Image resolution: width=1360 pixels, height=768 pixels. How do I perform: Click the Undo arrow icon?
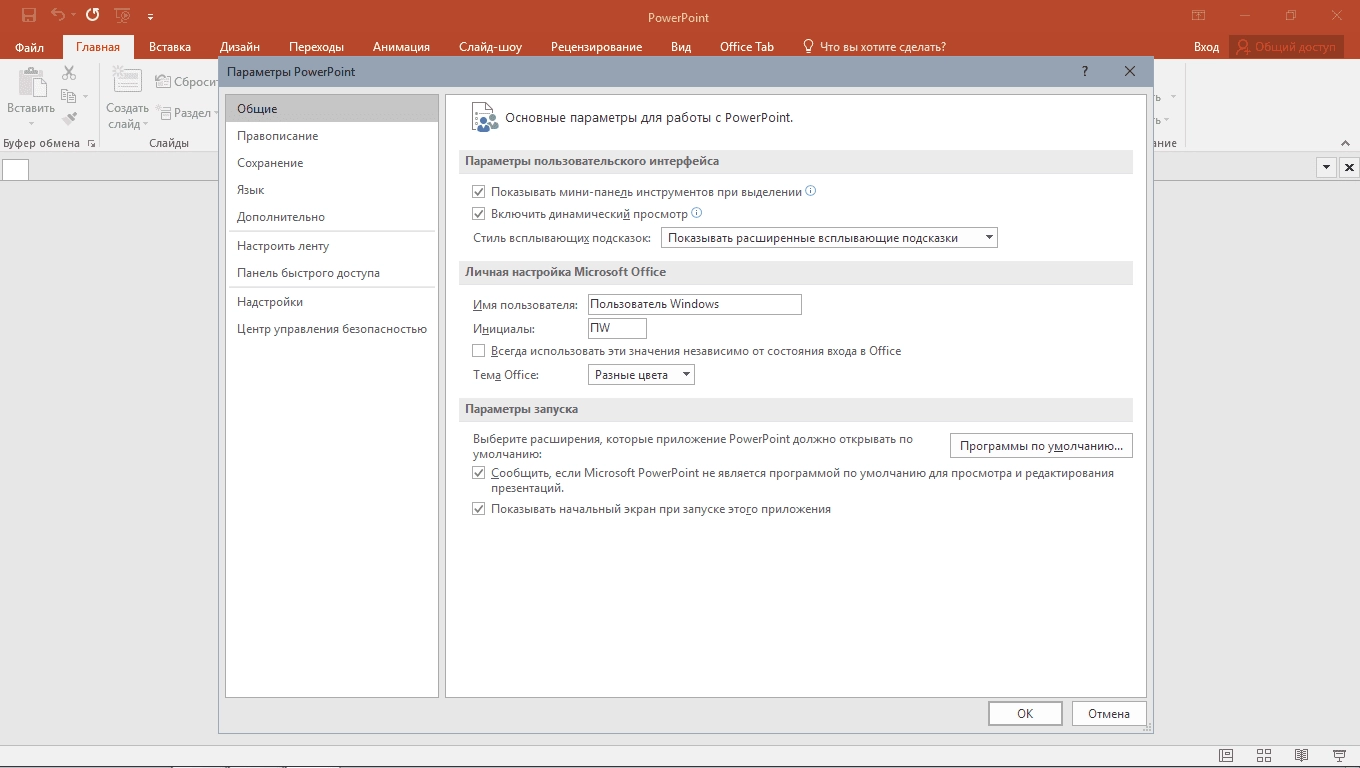coord(57,15)
